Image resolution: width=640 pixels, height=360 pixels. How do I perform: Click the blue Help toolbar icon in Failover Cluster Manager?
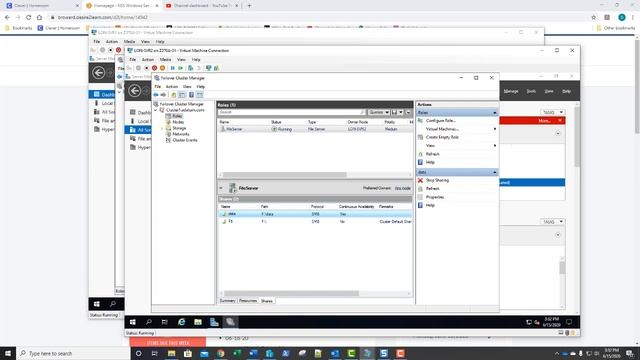(x=191, y=95)
